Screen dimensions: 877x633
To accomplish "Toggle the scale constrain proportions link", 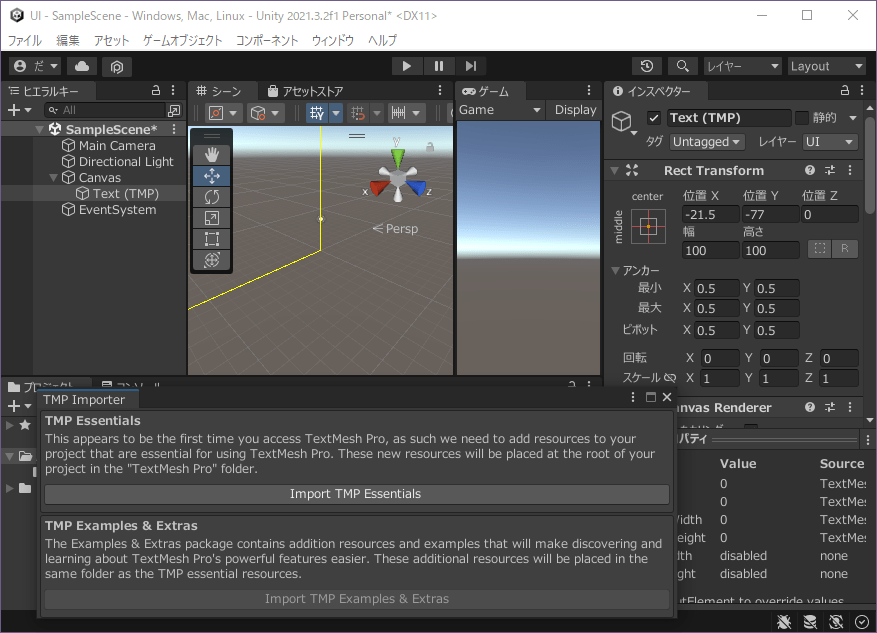I will (x=670, y=379).
